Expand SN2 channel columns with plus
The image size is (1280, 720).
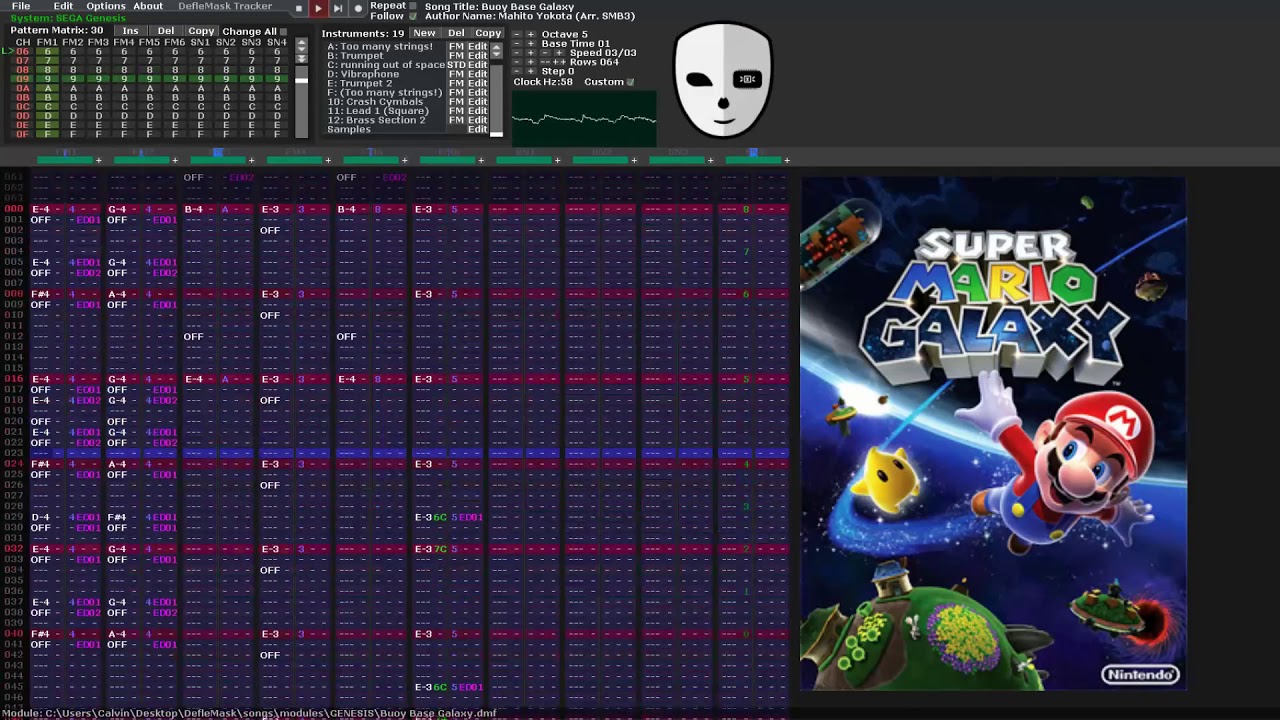pos(634,160)
